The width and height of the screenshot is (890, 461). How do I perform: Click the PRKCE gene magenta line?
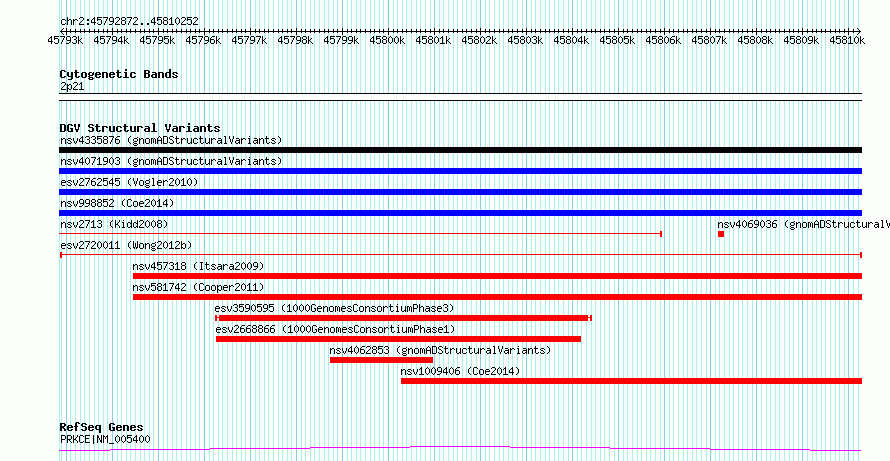pyautogui.click(x=460, y=449)
